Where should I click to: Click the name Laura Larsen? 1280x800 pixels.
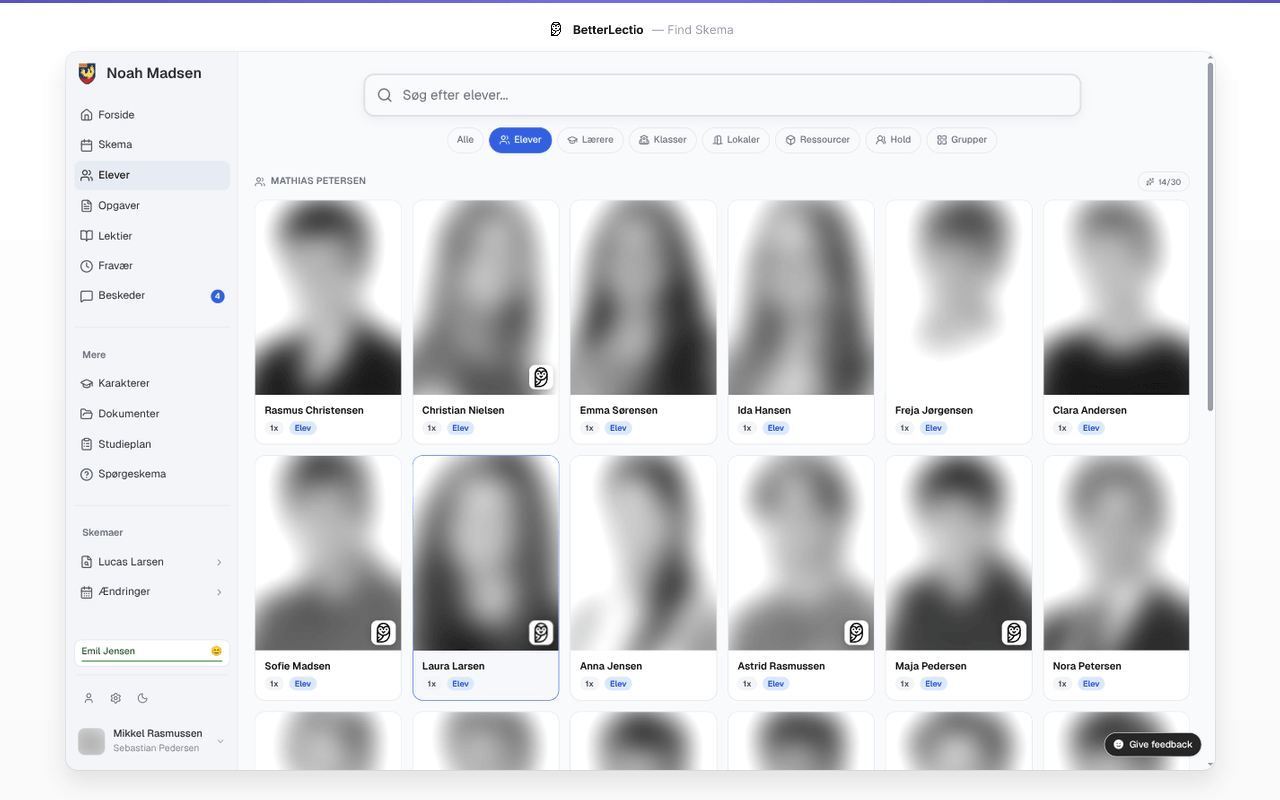pyautogui.click(x=453, y=666)
